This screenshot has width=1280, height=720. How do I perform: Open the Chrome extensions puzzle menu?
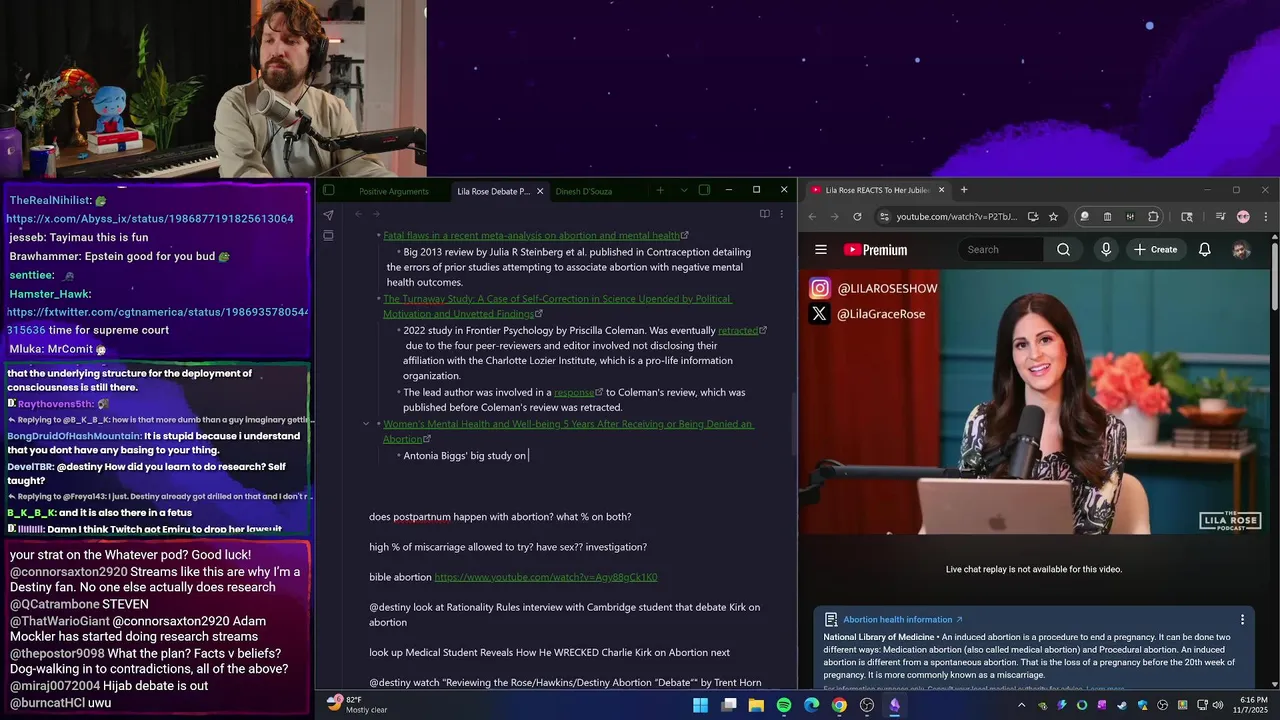1153,216
